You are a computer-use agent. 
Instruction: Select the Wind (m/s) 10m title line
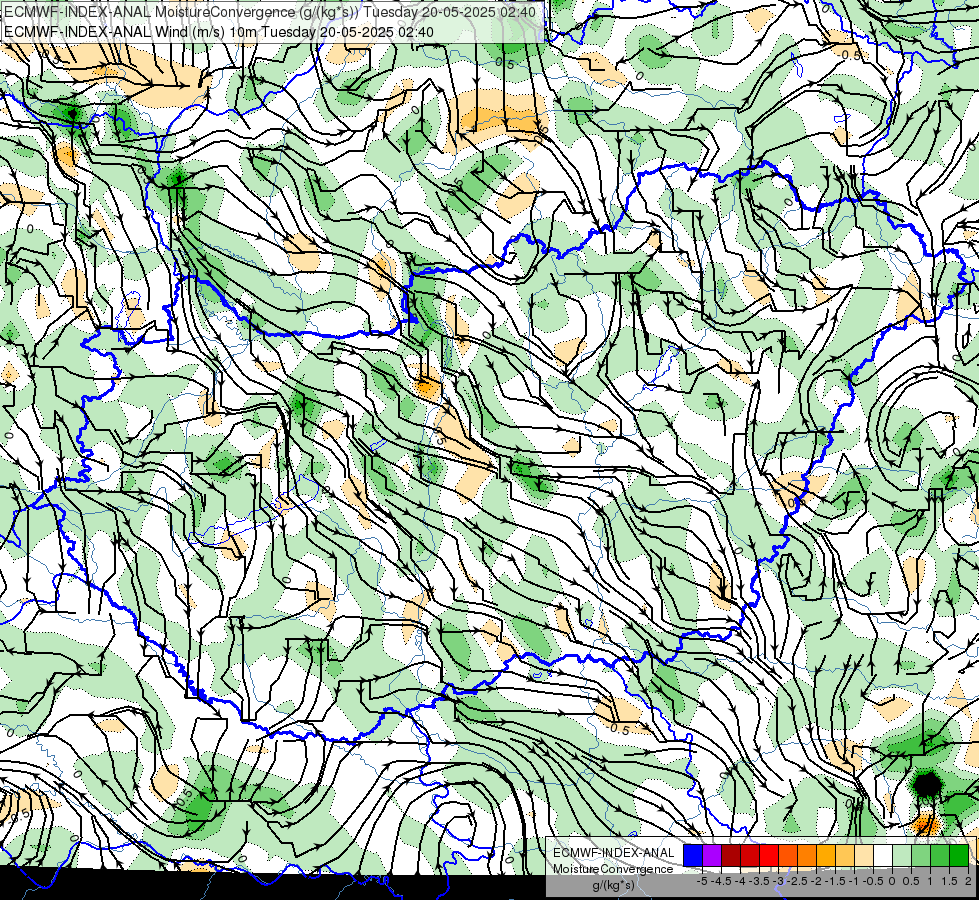coord(219,31)
